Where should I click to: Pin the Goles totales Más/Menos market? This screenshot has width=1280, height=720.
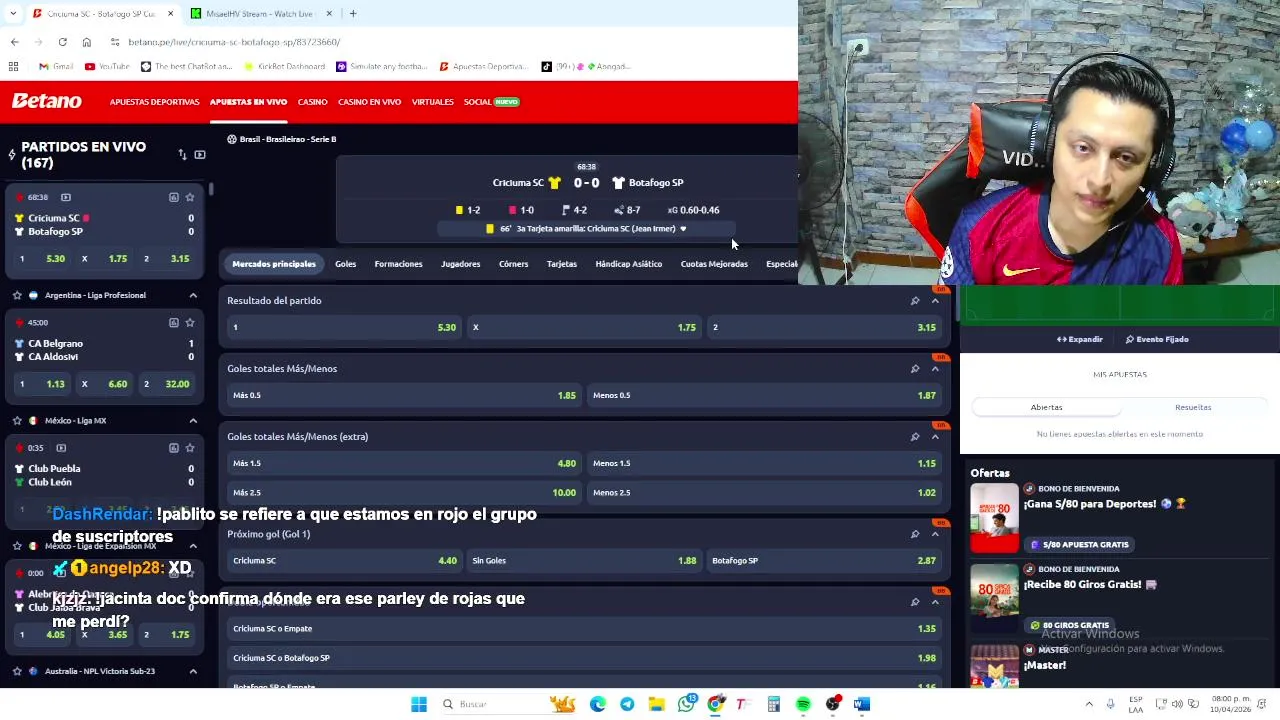tap(915, 369)
